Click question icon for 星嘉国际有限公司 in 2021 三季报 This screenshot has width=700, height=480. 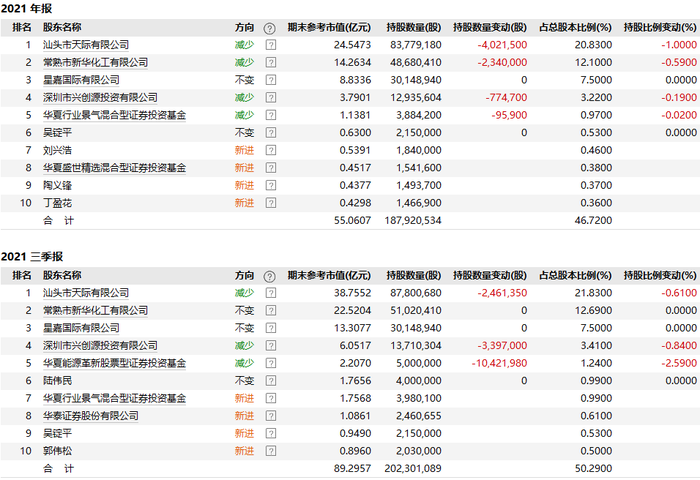coord(271,328)
